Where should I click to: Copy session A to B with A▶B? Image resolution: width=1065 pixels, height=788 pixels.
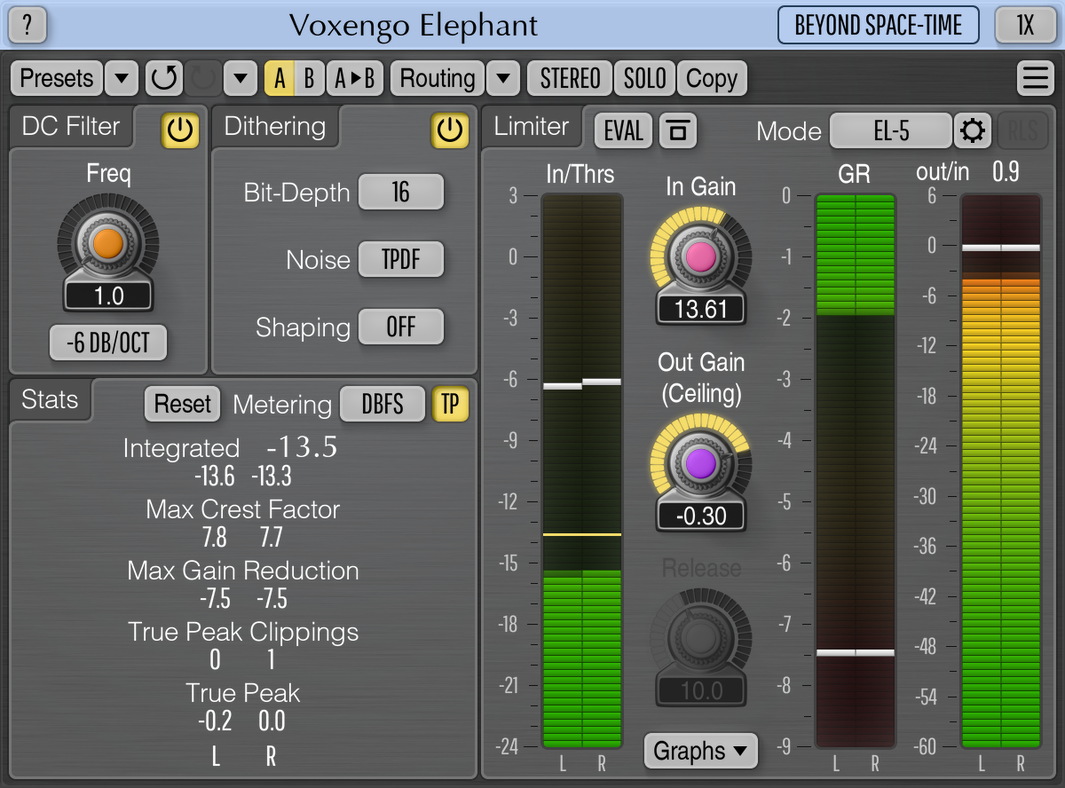pos(355,77)
